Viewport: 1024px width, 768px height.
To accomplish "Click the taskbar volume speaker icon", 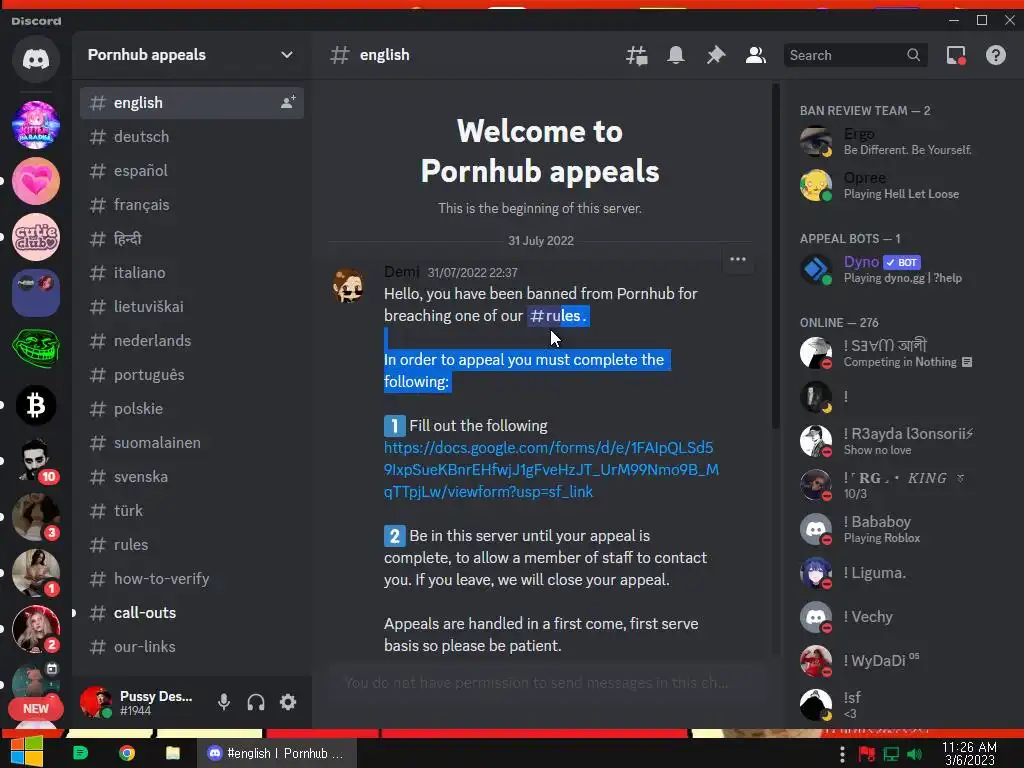I will pyautogui.click(x=914, y=754).
